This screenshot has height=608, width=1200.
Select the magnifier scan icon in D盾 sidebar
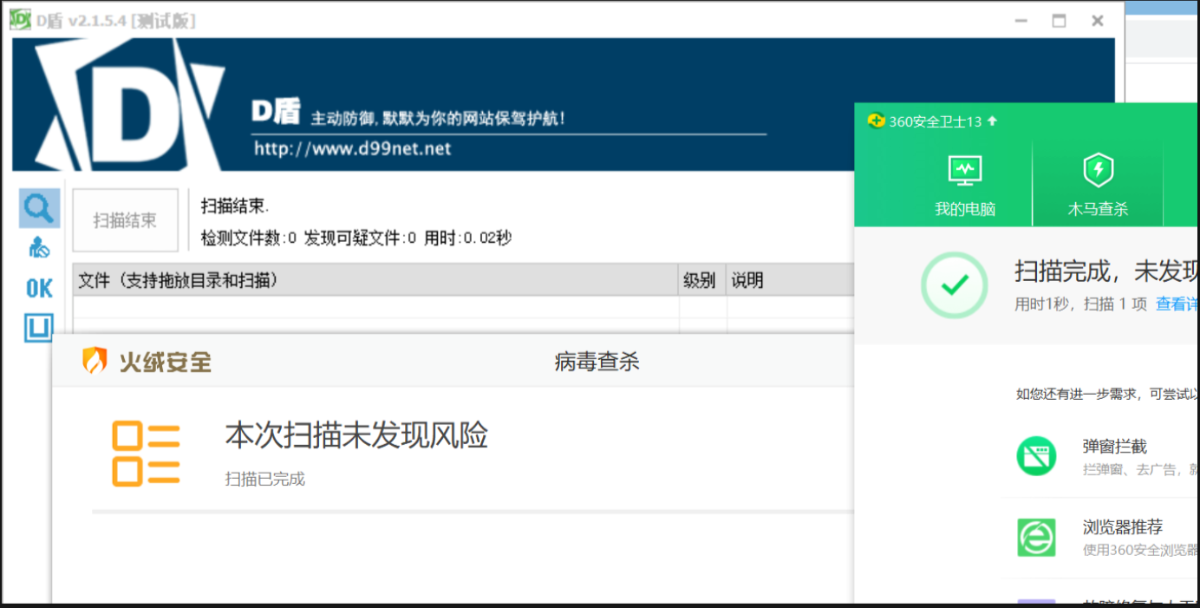coord(39,208)
